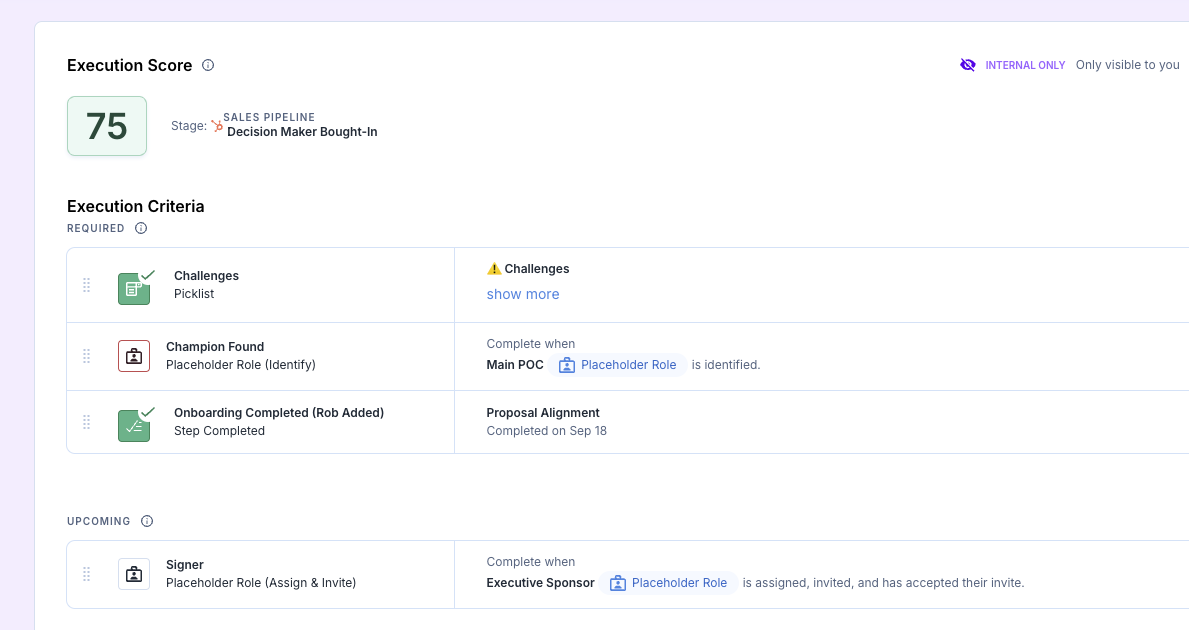Select the Signer criterion title
The width and height of the screenshot is (1189, 630).
coord(185,565)
